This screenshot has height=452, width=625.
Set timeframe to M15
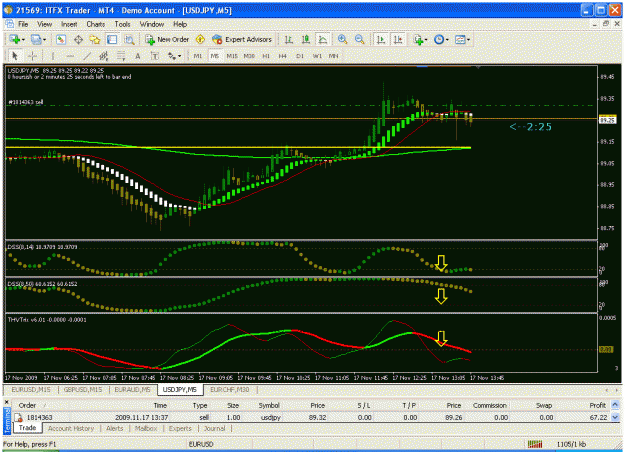click(x=232, y=56)
